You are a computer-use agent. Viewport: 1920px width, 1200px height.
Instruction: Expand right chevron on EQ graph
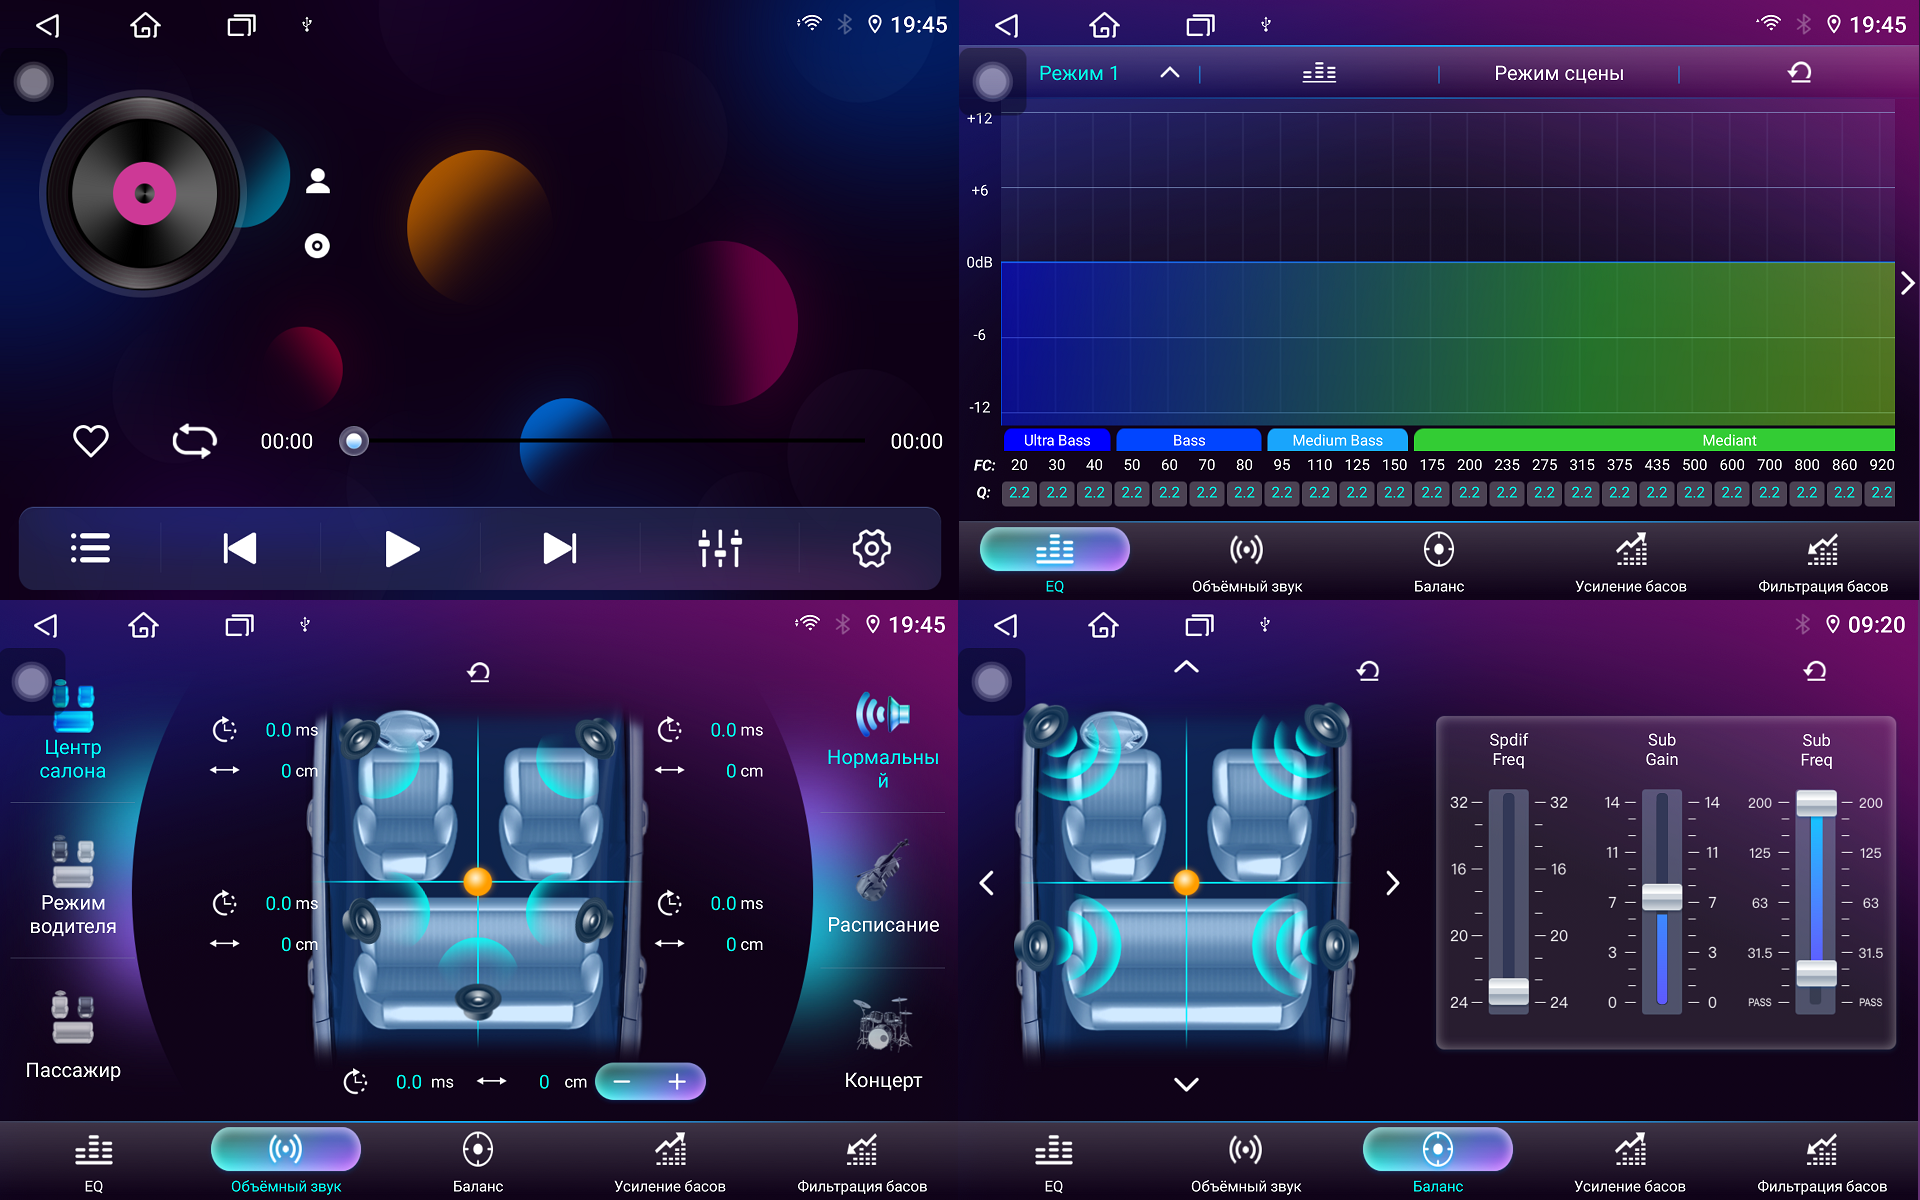pyautogui.click(x=1906, y=283)
